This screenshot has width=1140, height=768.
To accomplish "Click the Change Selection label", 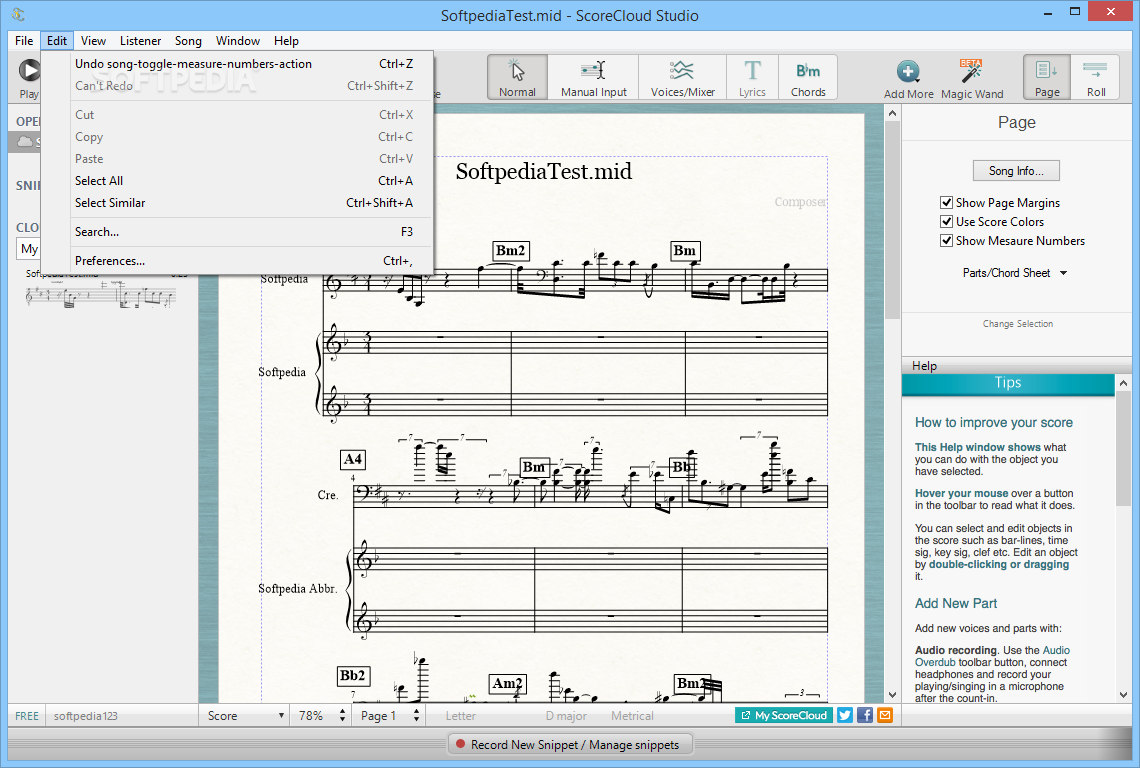I will tap(1017, 324).
